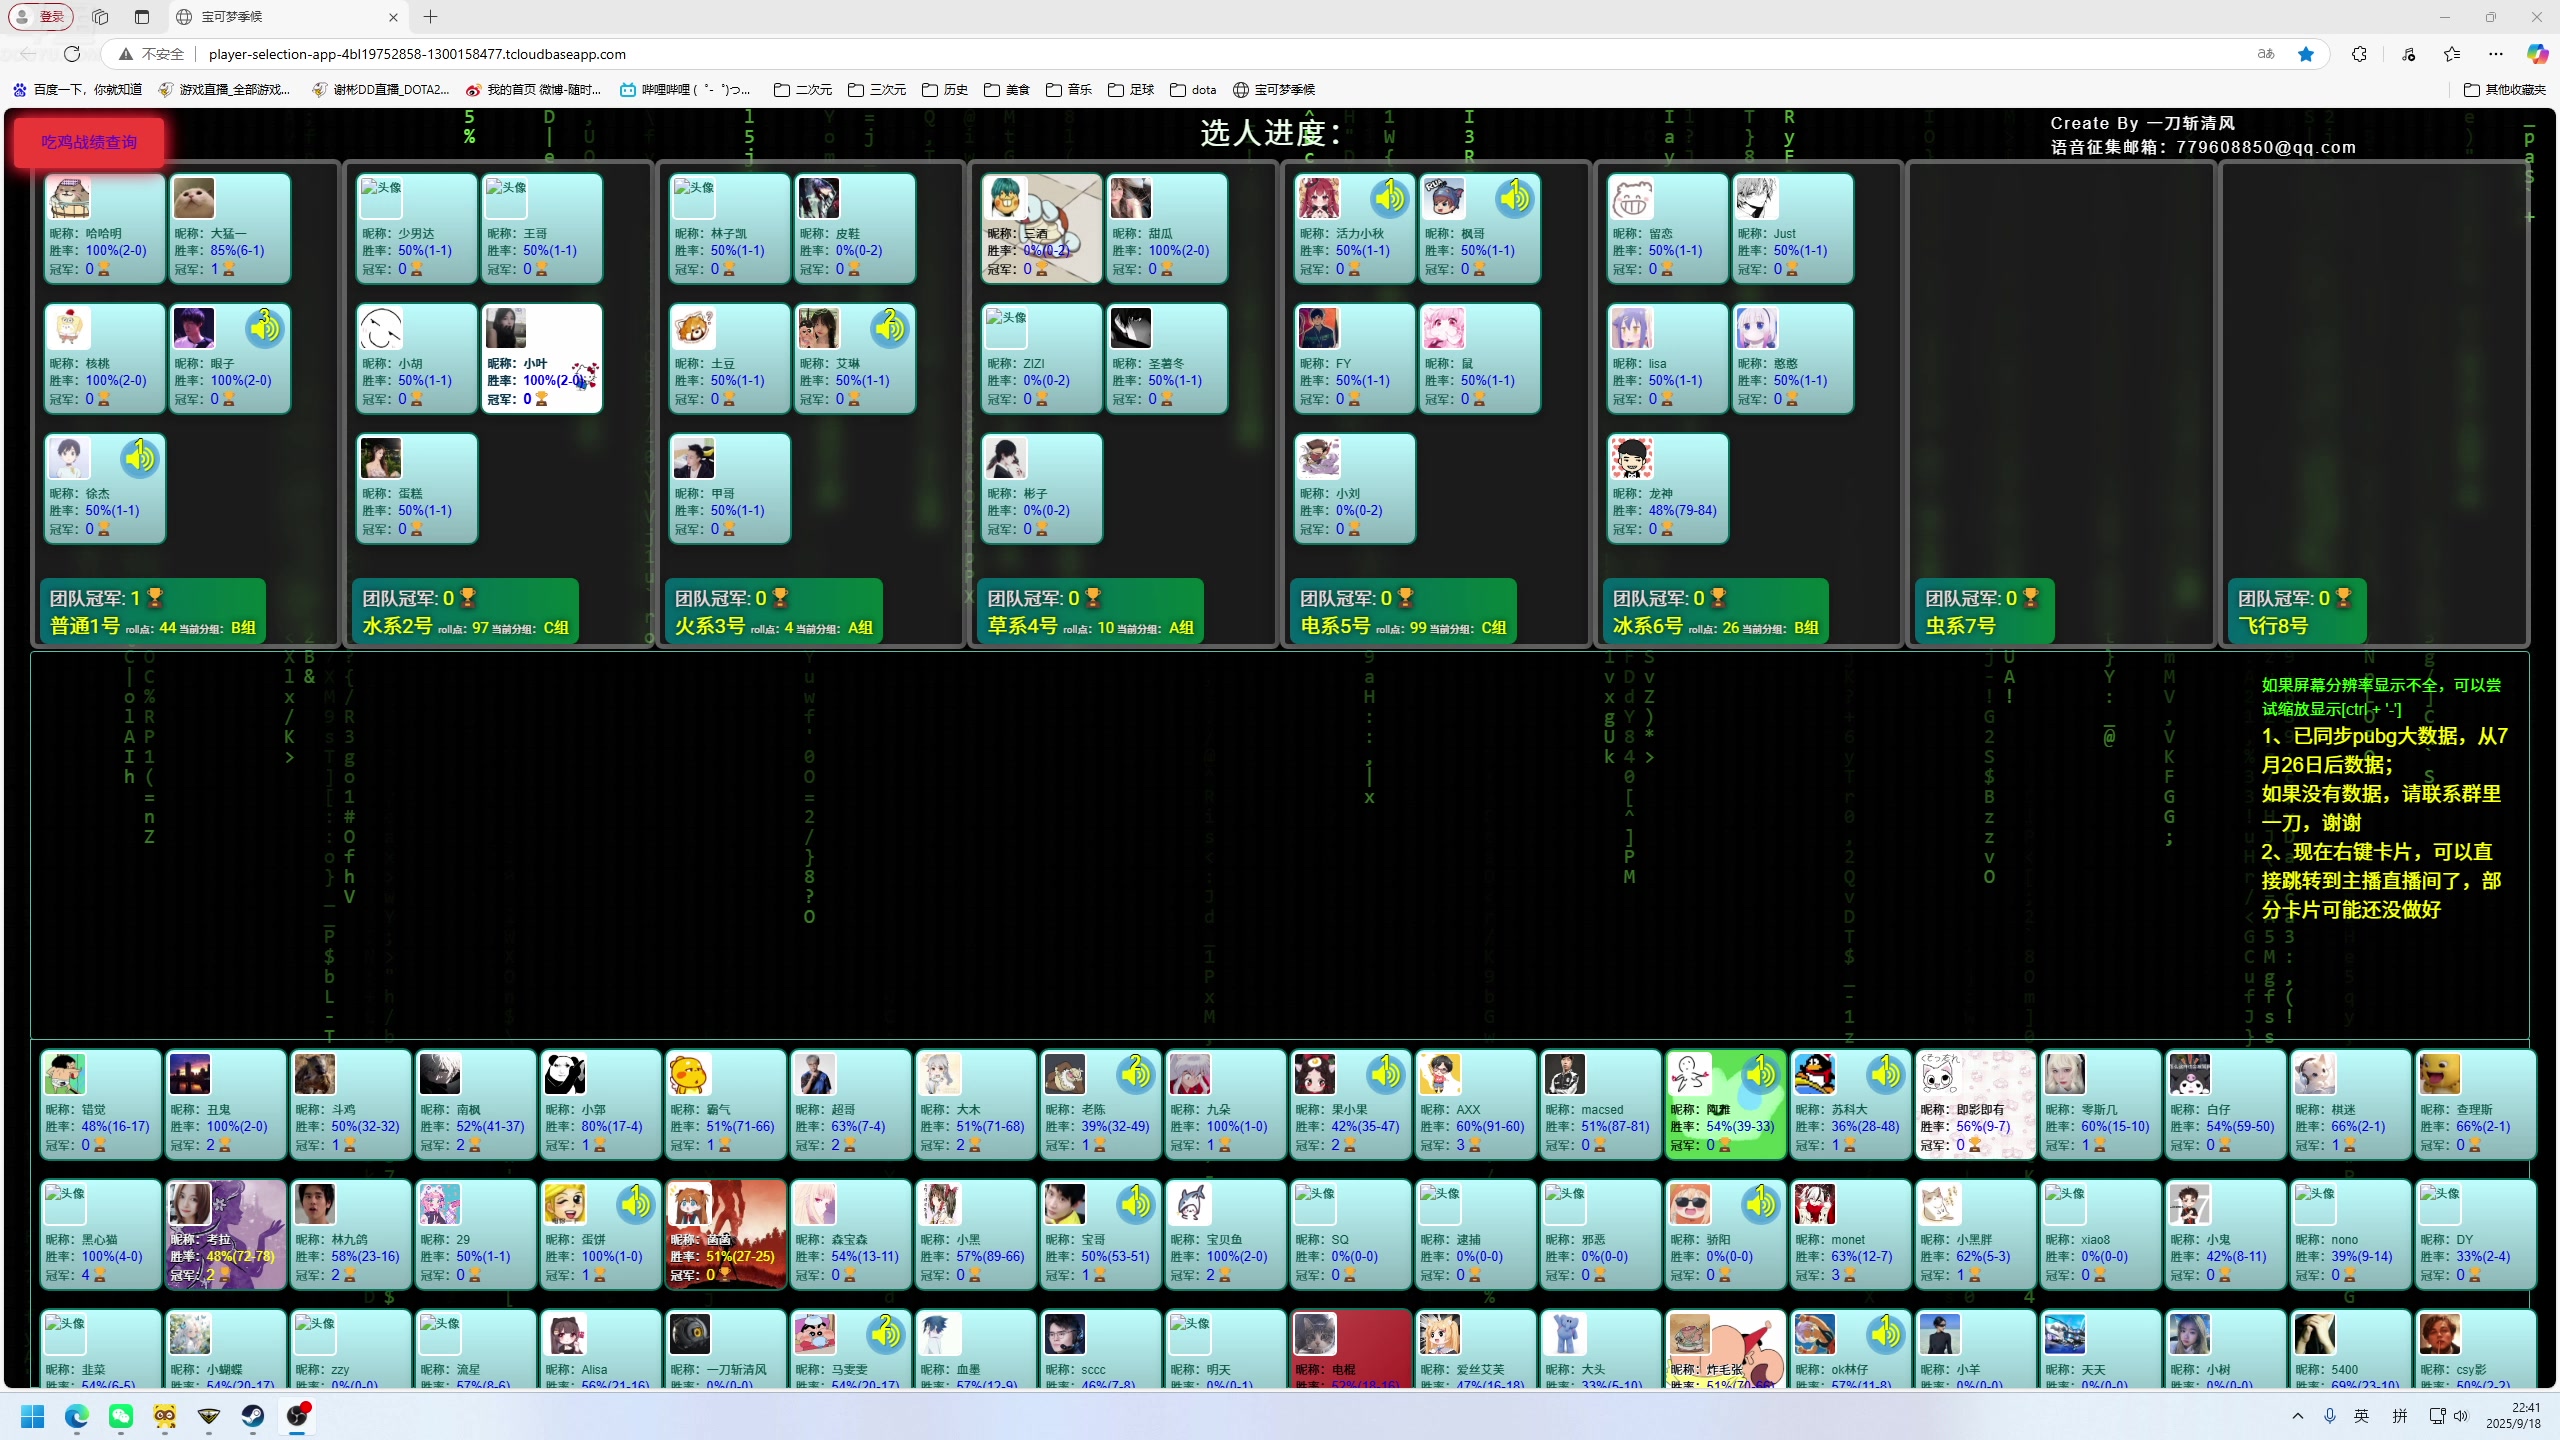The image size is (2560, 1440).
Task: Open the 龙神 player card
Action: [x=1667, y=489]
